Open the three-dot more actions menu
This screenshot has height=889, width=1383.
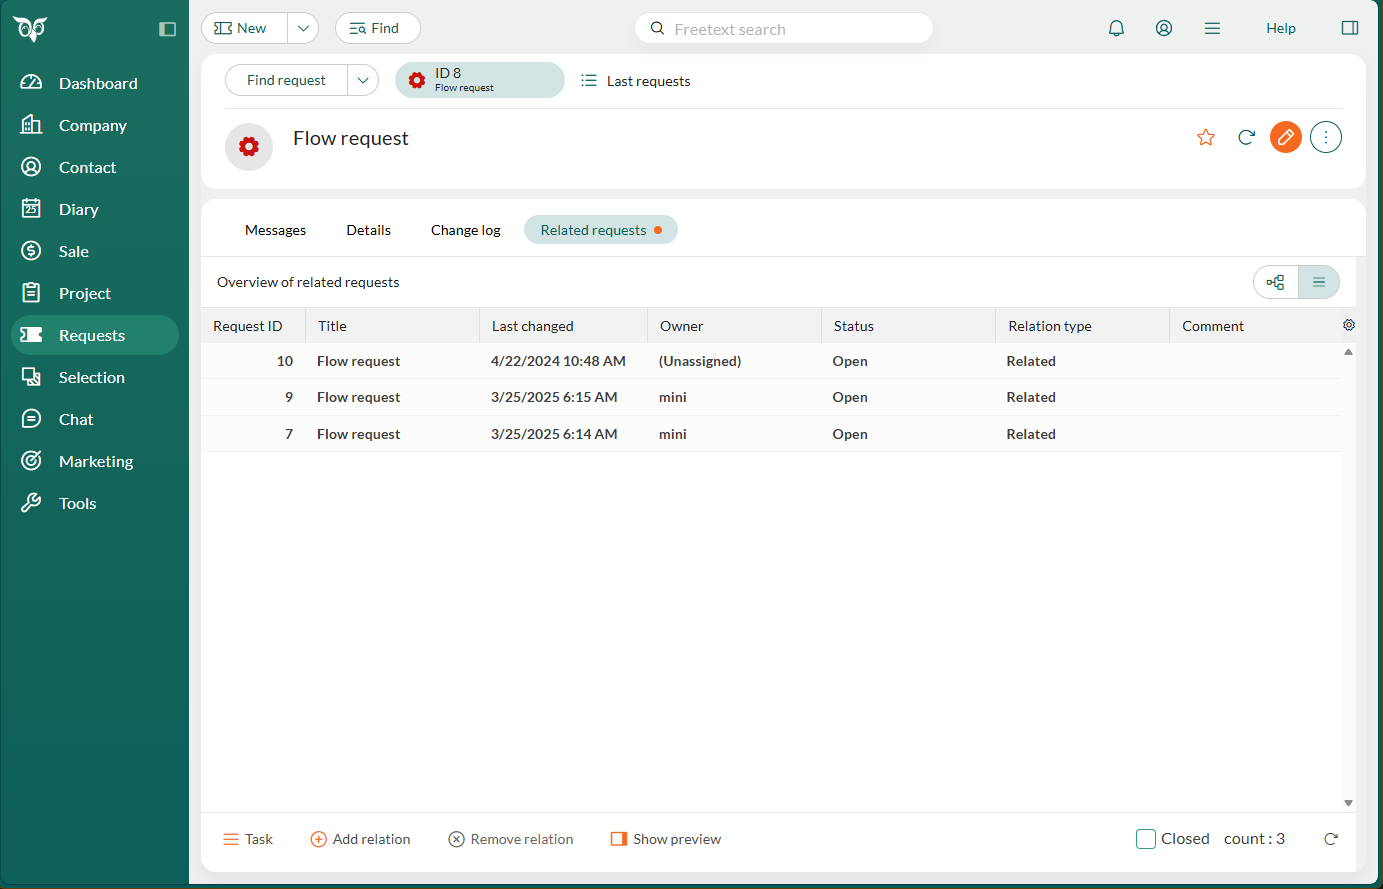point(1325,137)
